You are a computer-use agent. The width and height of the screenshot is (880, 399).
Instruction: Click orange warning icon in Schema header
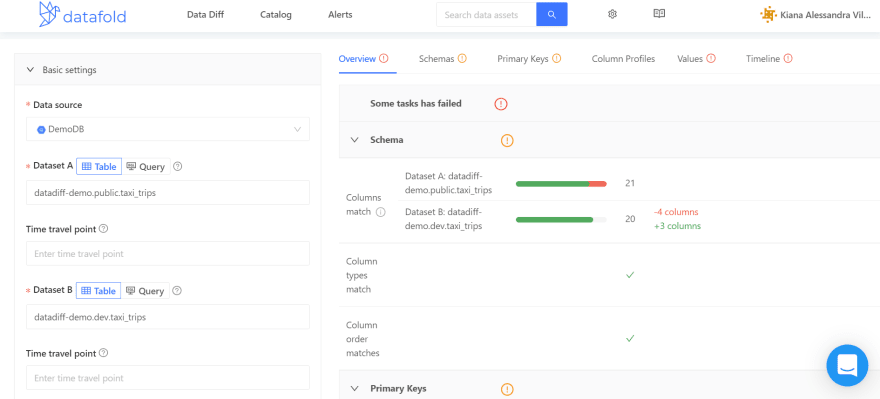click(x=507, y=140)
